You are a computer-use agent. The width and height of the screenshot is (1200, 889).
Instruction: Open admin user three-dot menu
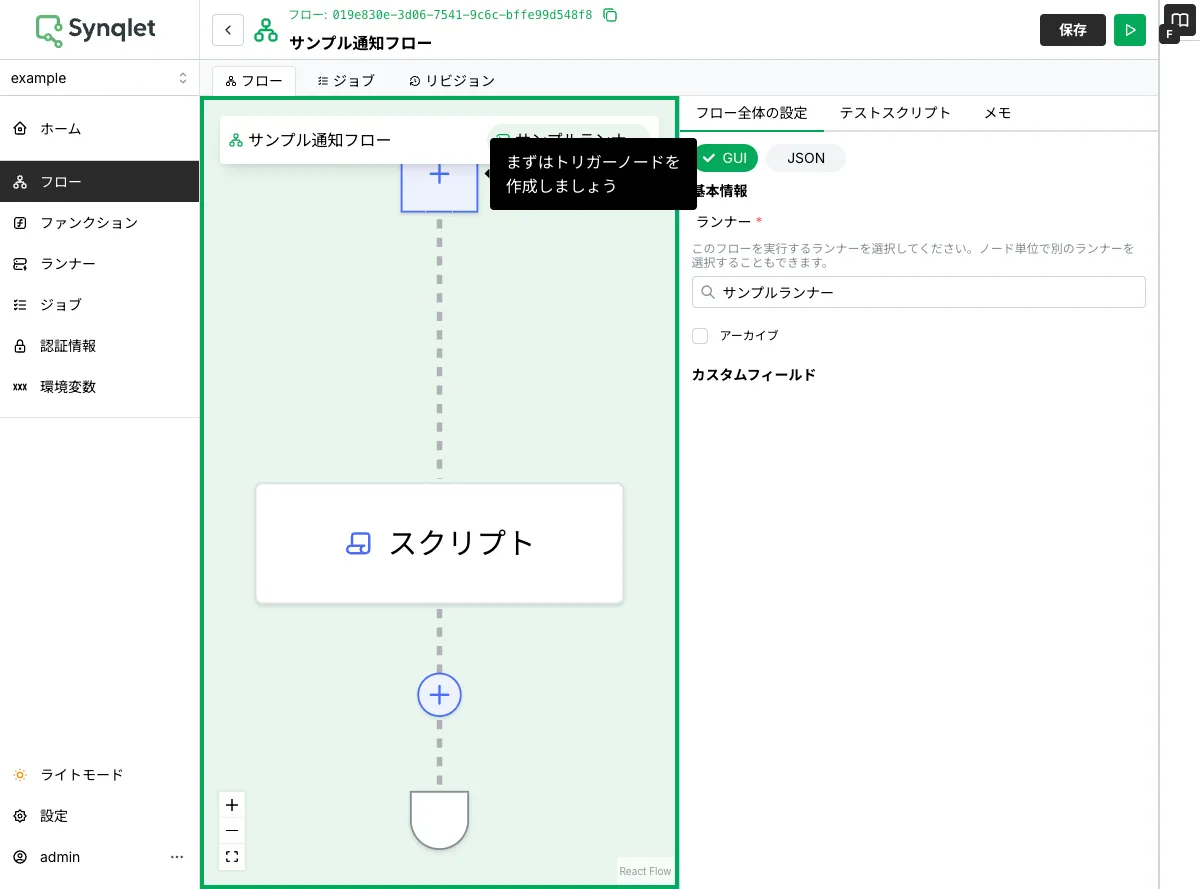[177, 857]
